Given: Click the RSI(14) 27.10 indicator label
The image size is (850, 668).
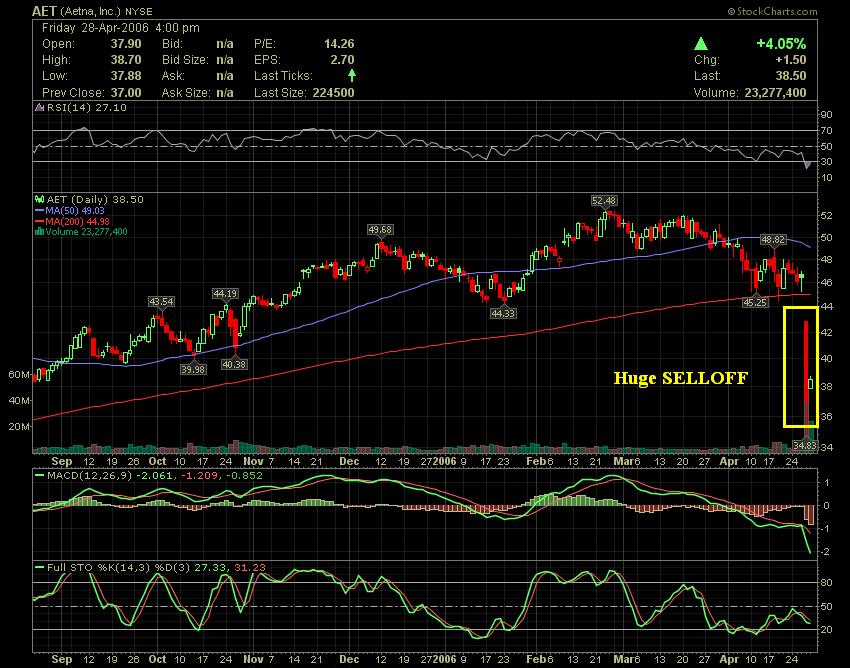Looking at the screenshot, I should [87, 107].
